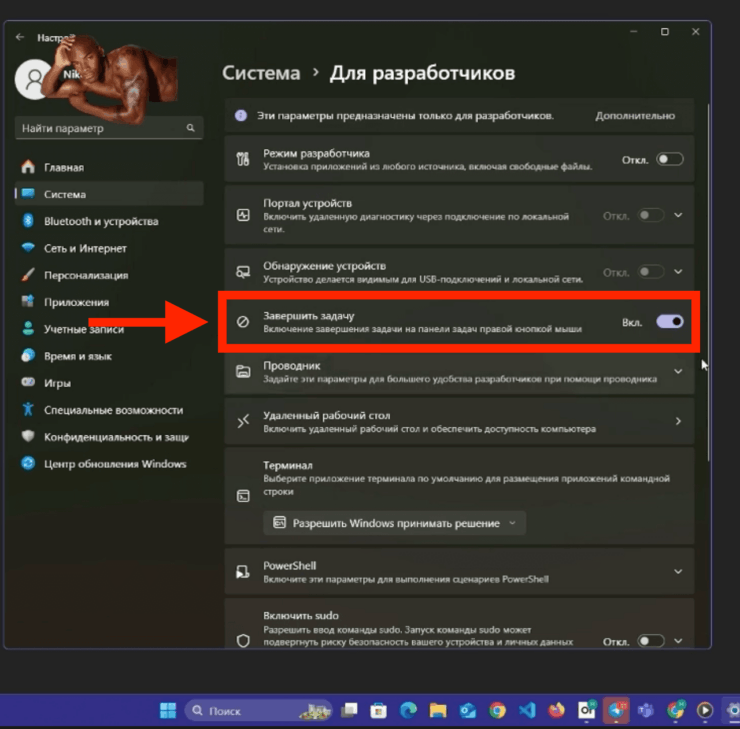Select Конфиденциальность in the sidebar menu

click(x=115, y=437)
